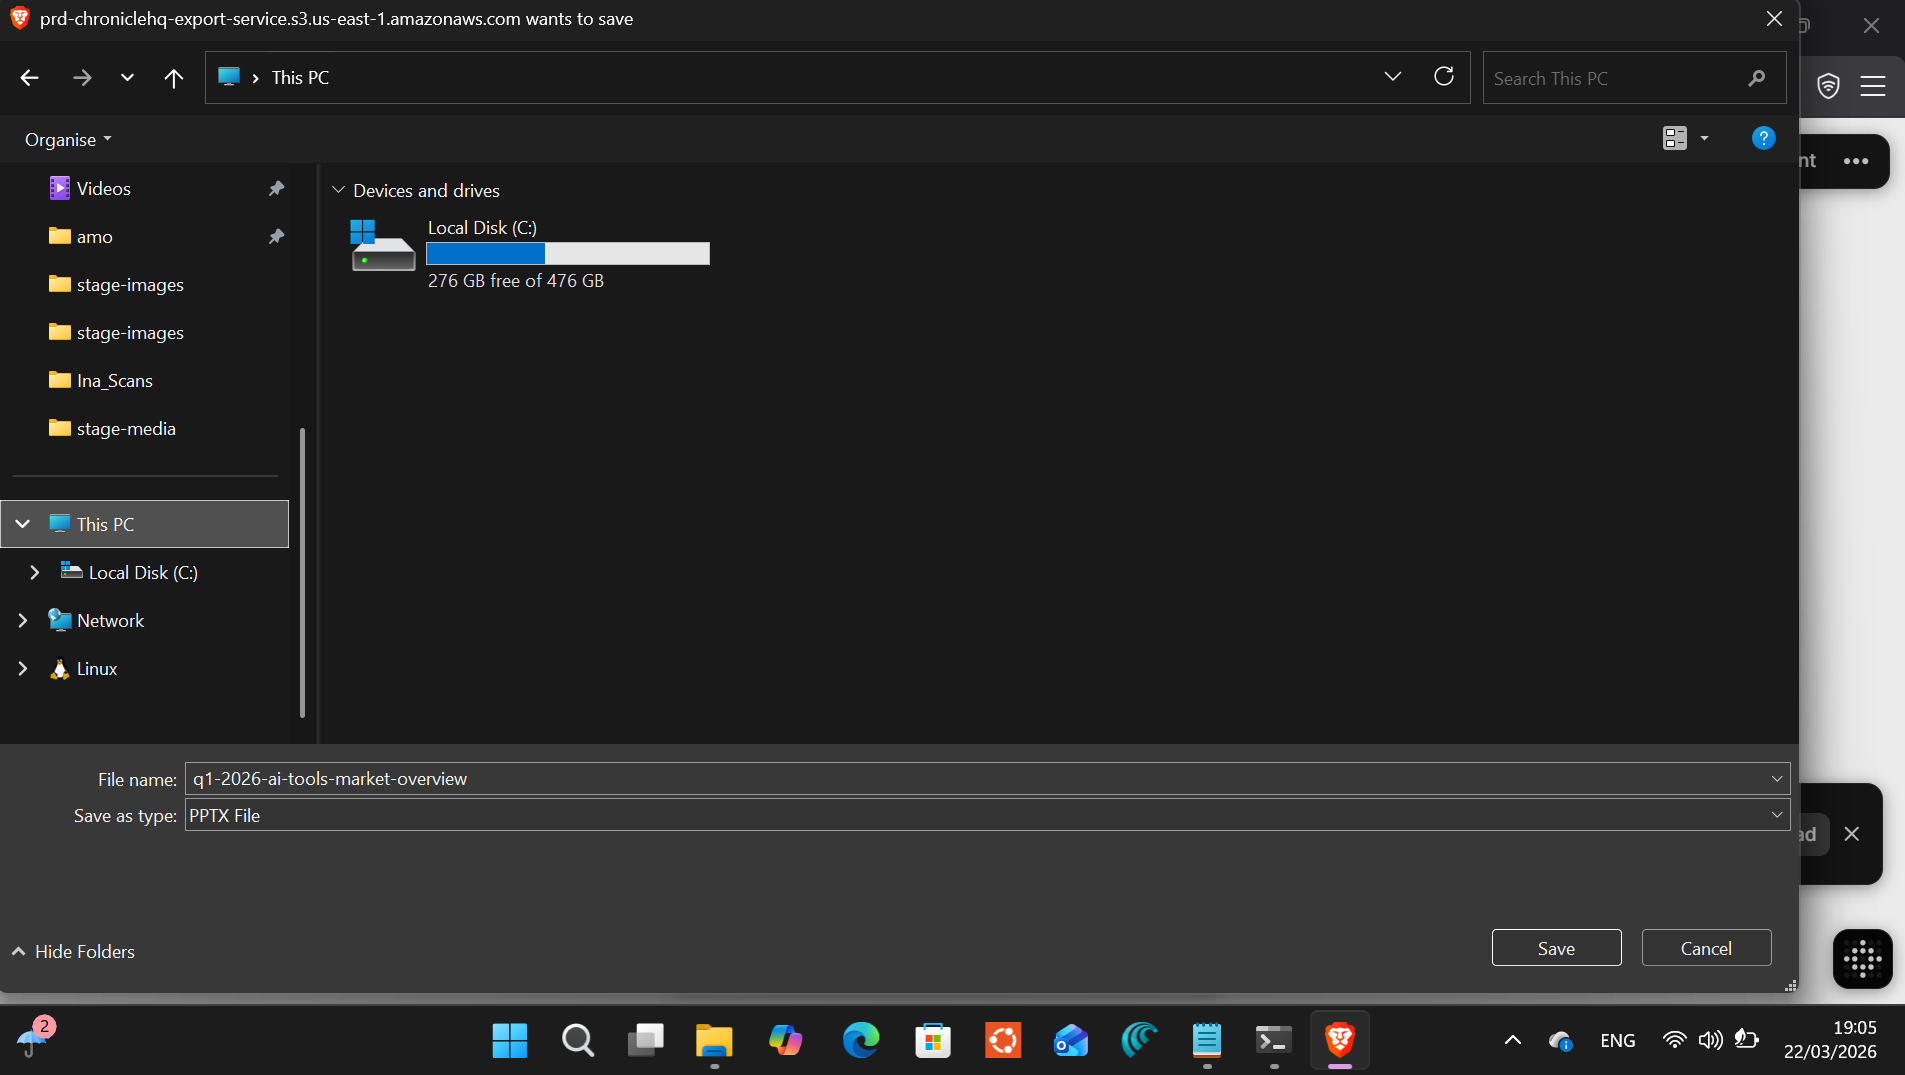Select the amo folder

pyautogui.click(x=94, y=237)
